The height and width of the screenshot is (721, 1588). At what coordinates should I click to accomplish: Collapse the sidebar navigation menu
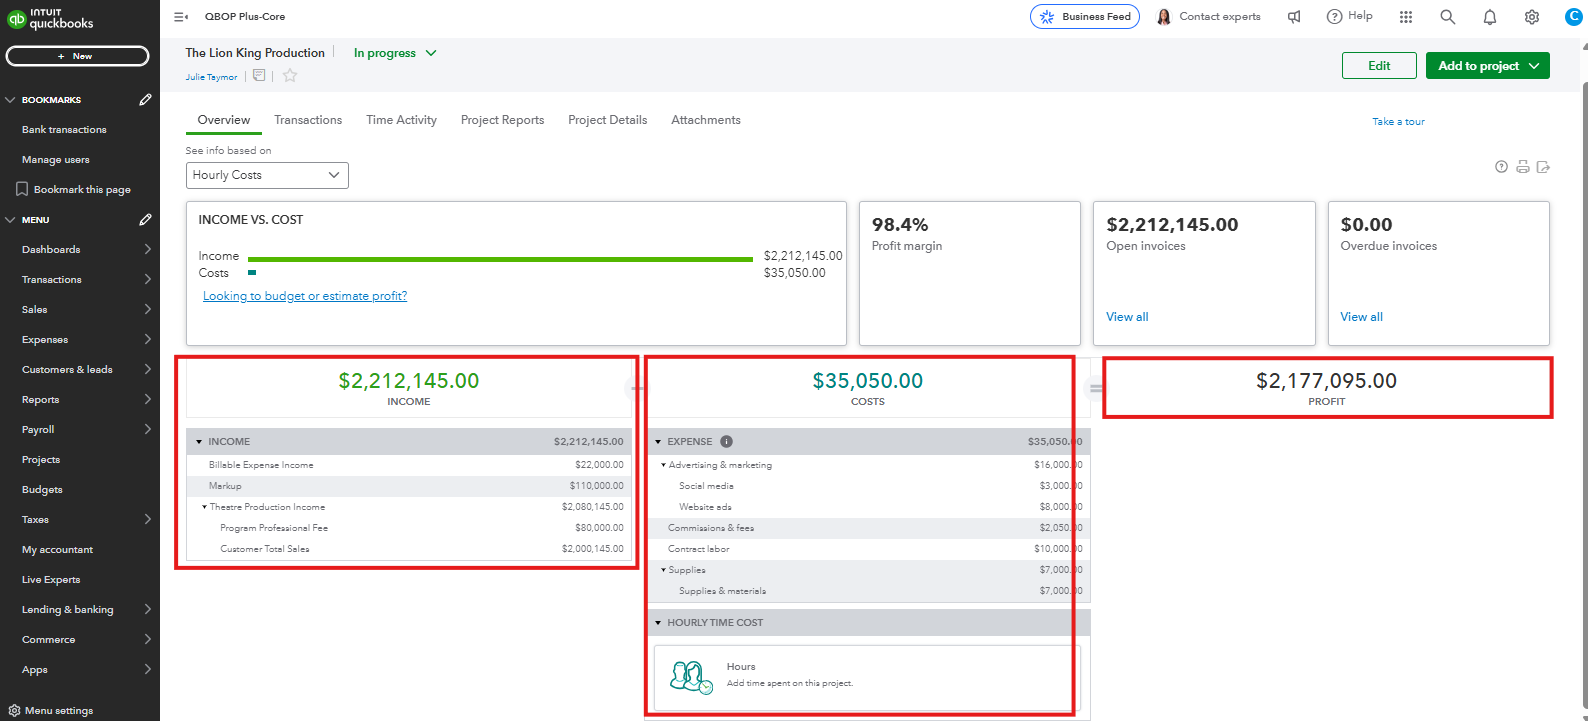coord(181,17)
